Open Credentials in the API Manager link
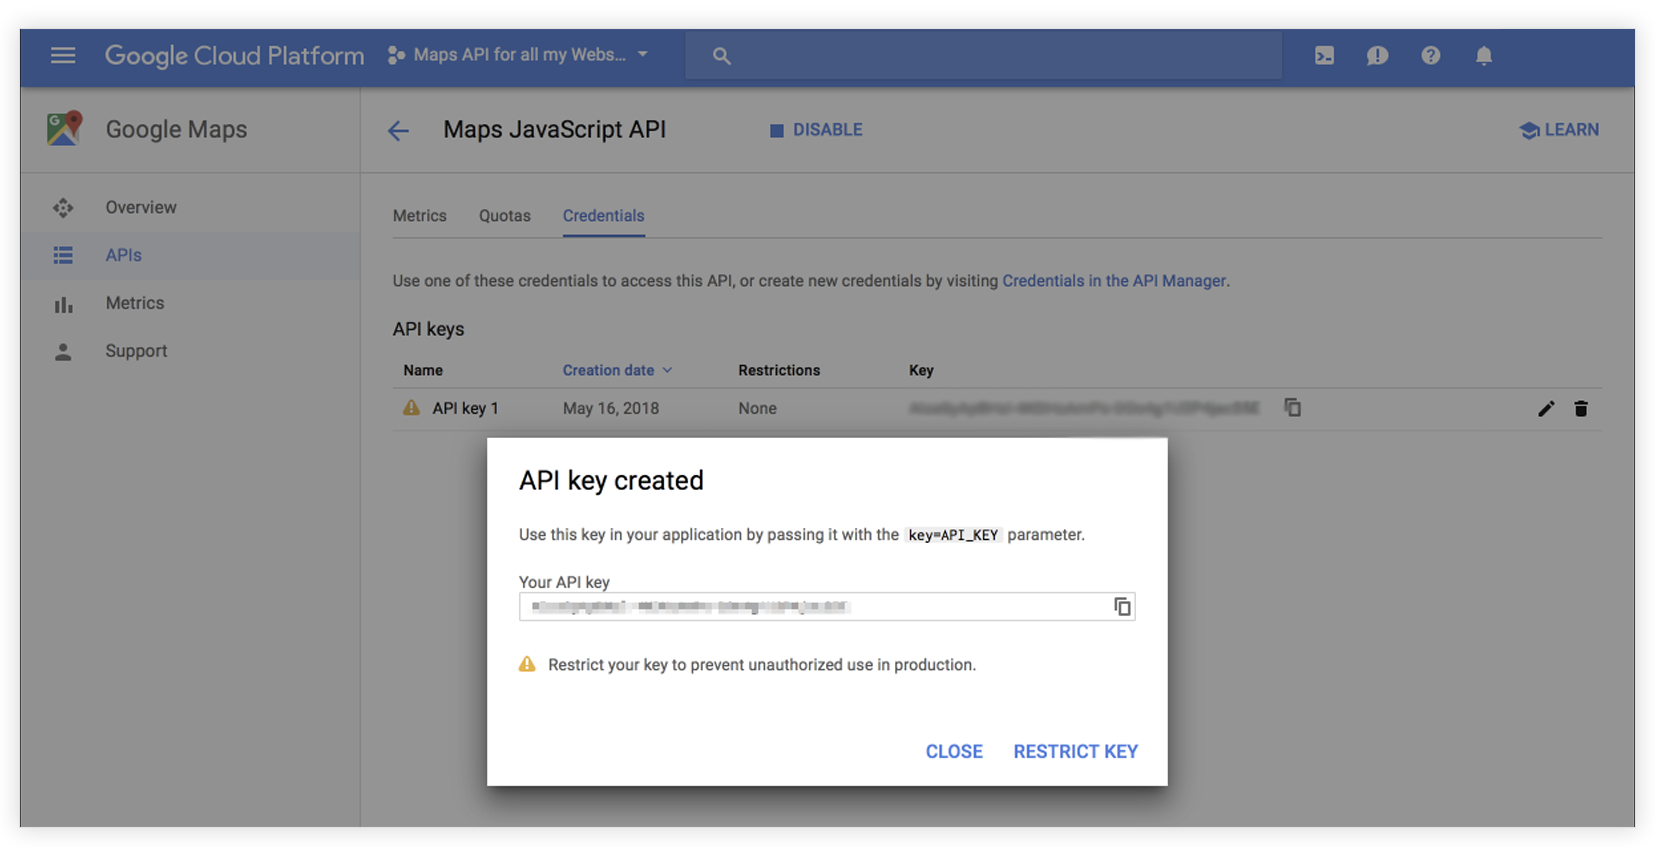This screenshot has height=847, width=1655. (x=1114, y=281)
